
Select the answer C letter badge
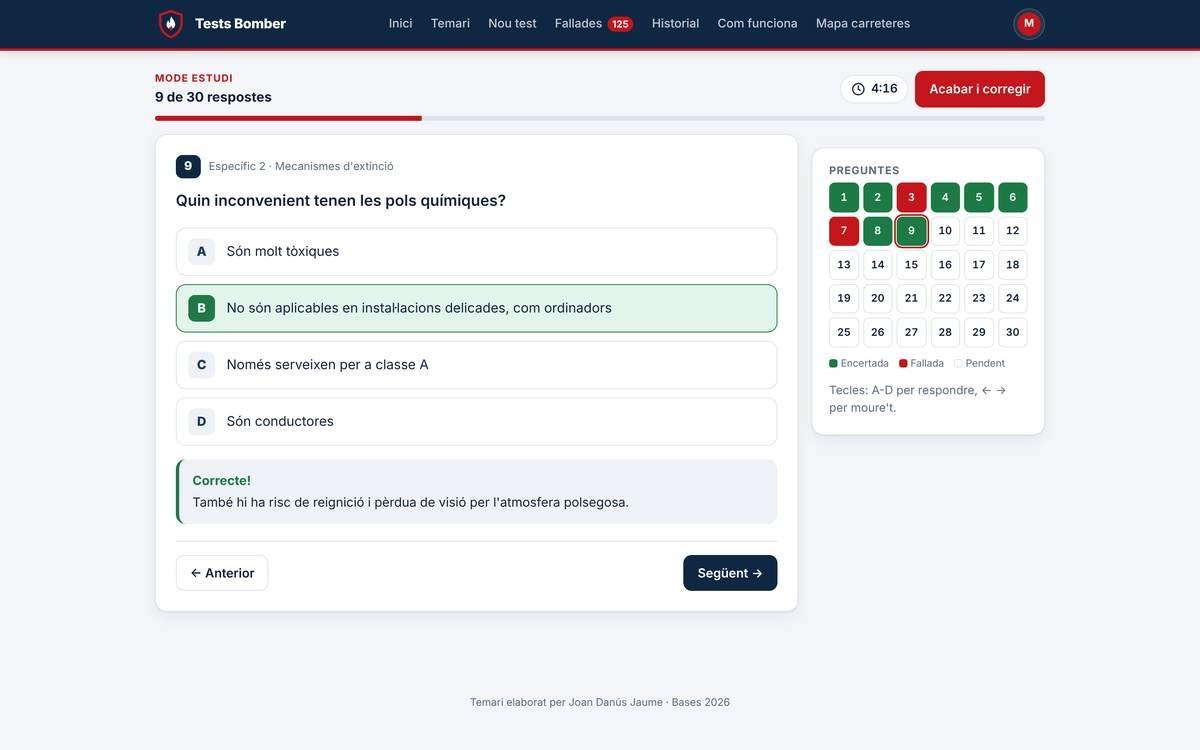pyautogui.click(x=201, y=365)
